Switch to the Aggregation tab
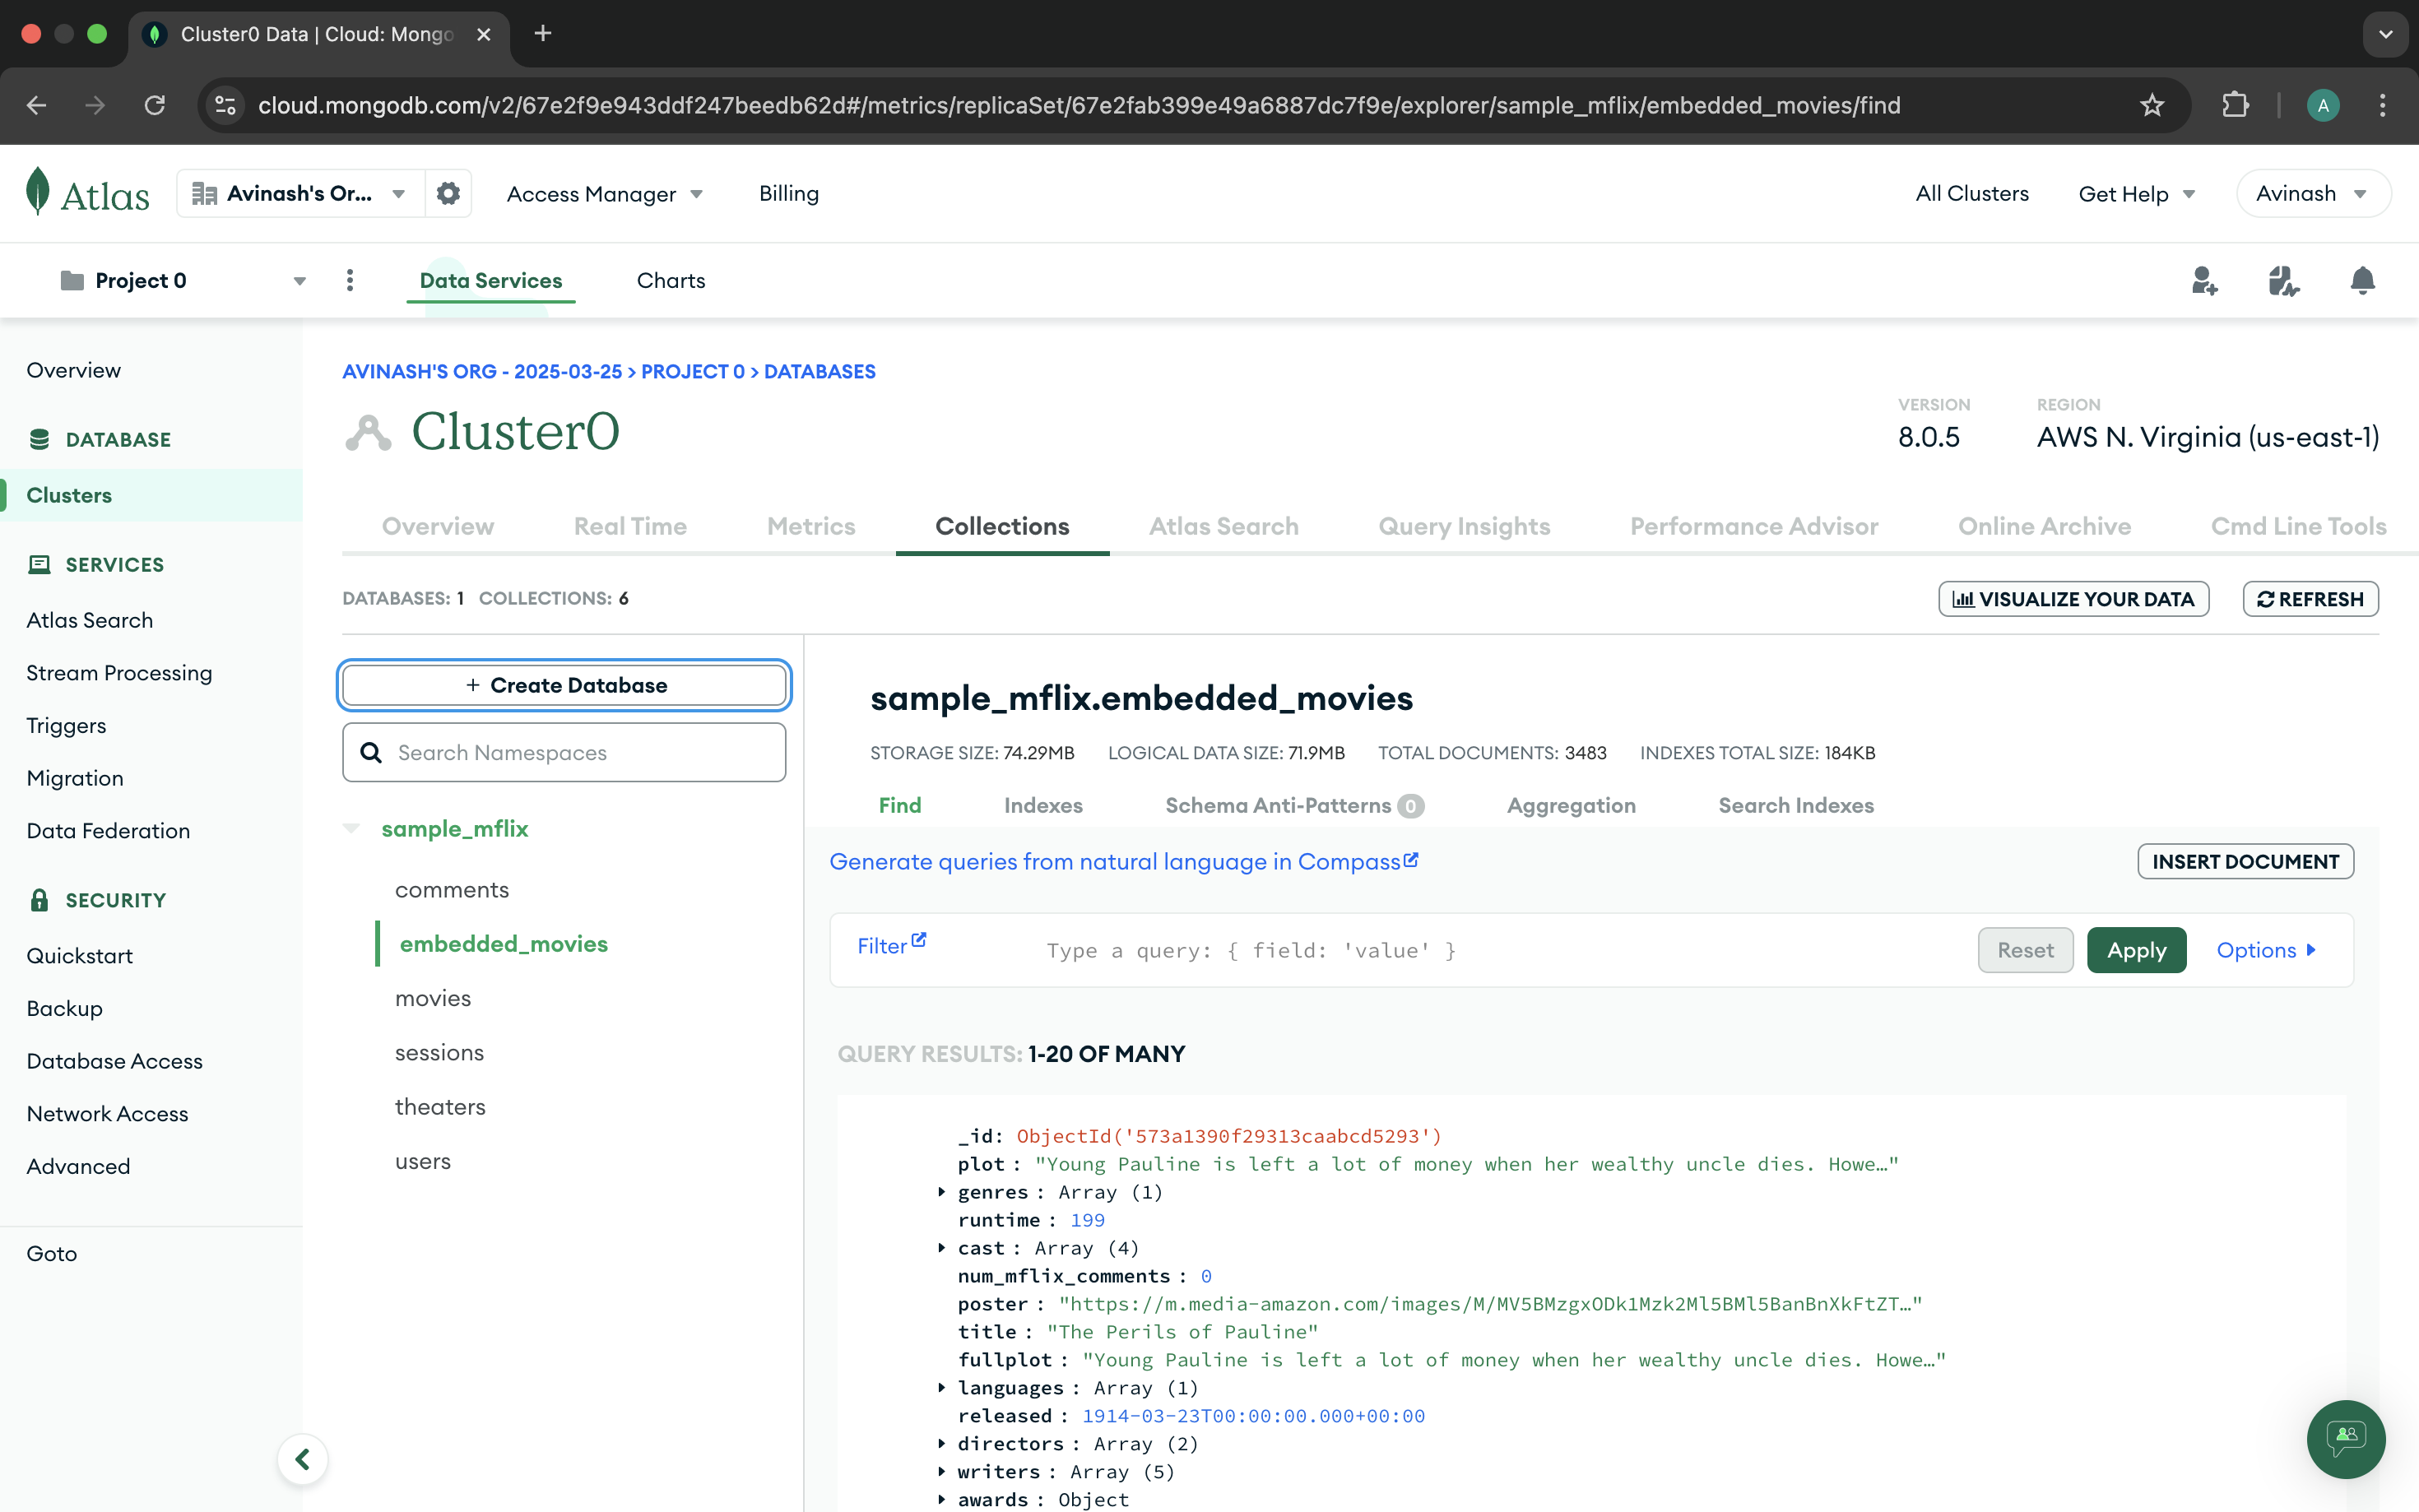Viewport: 2419px width, 1512px height. [1570, 805]
